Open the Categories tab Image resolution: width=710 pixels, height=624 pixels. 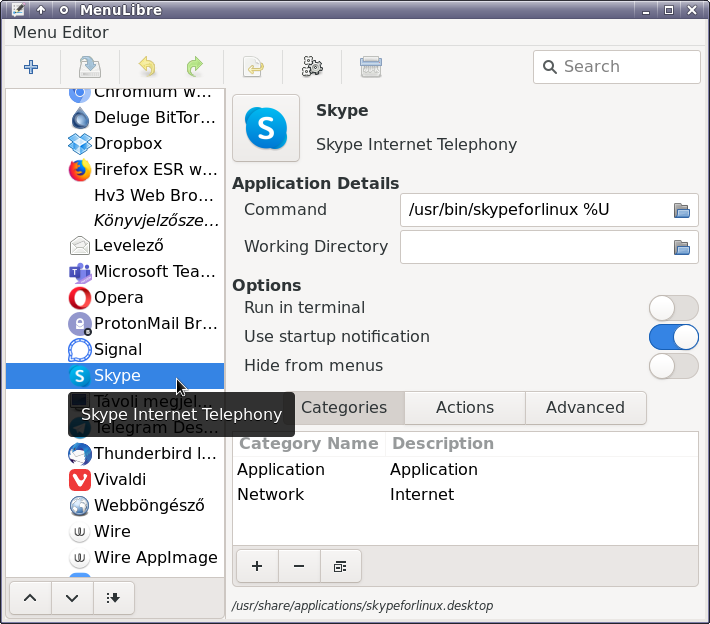[344, 408]
